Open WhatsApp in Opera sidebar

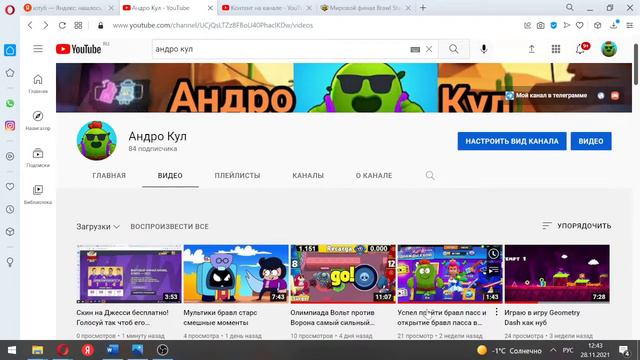pos(10,104)
